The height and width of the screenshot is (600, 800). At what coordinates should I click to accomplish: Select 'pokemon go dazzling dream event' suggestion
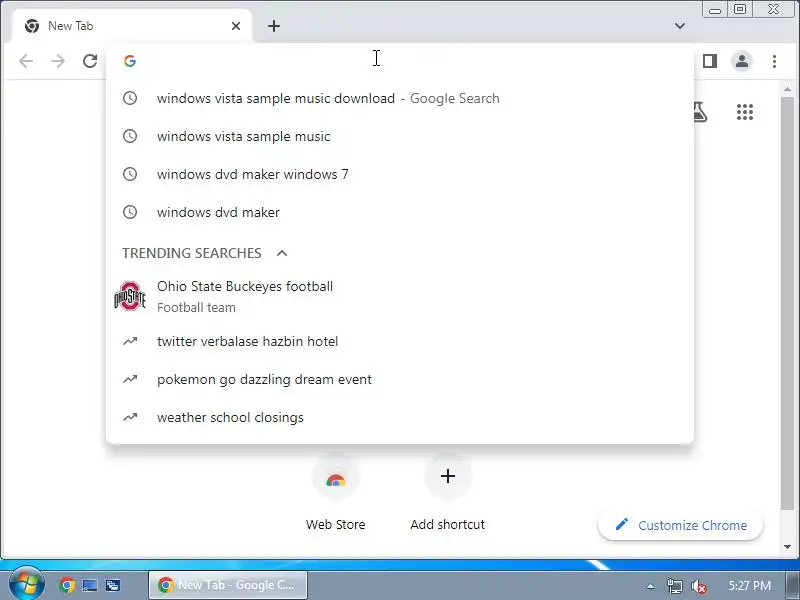tap(399, 379)
